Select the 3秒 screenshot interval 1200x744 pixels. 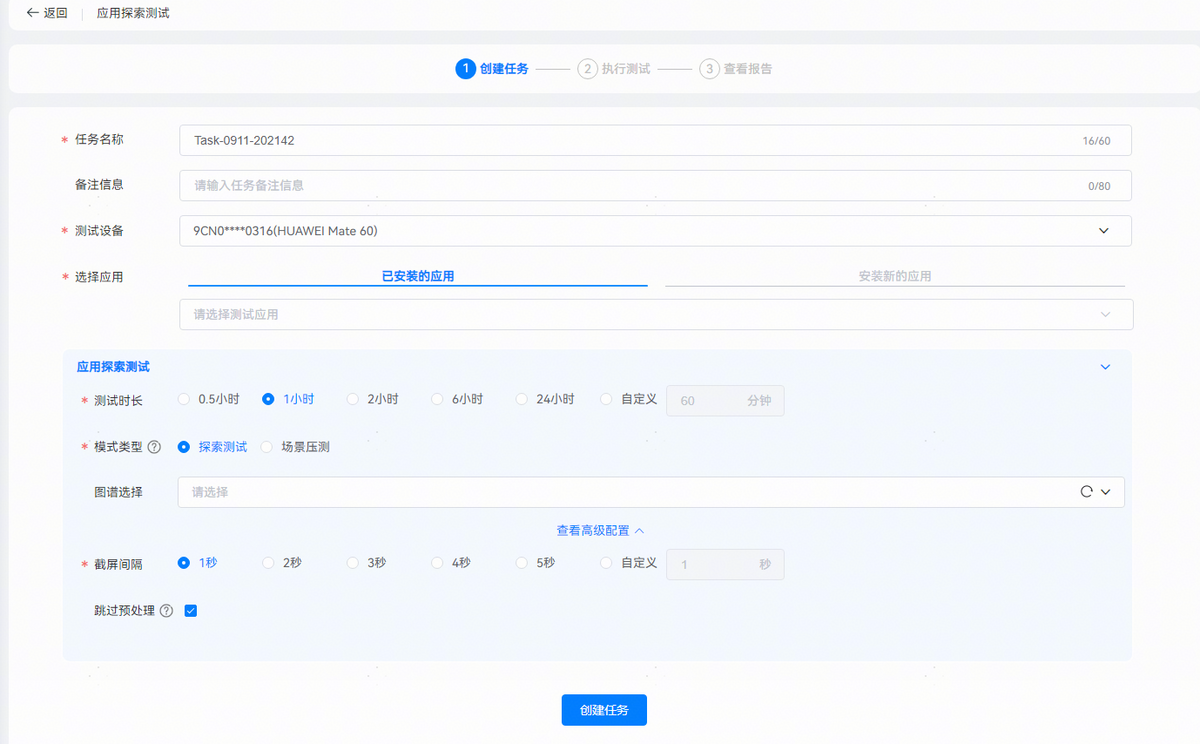(x=353, y=563)
